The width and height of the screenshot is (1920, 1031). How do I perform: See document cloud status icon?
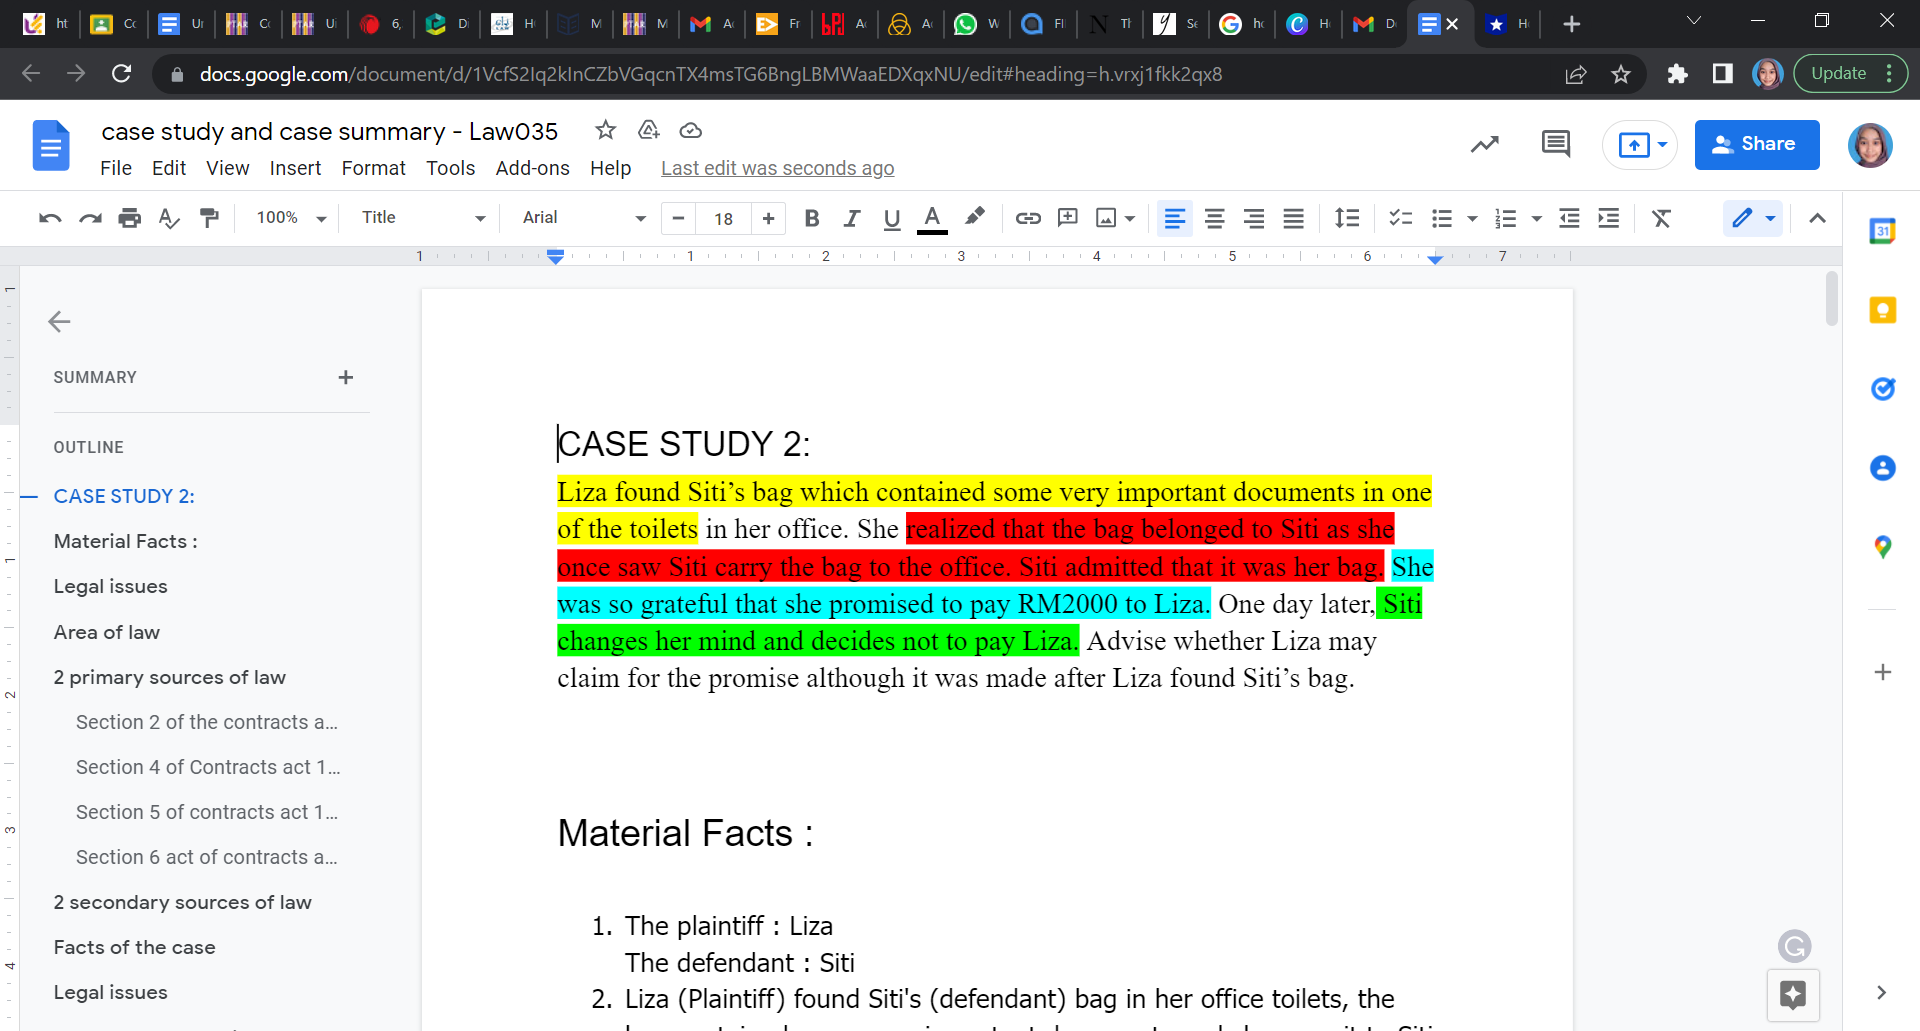[691, 130]
